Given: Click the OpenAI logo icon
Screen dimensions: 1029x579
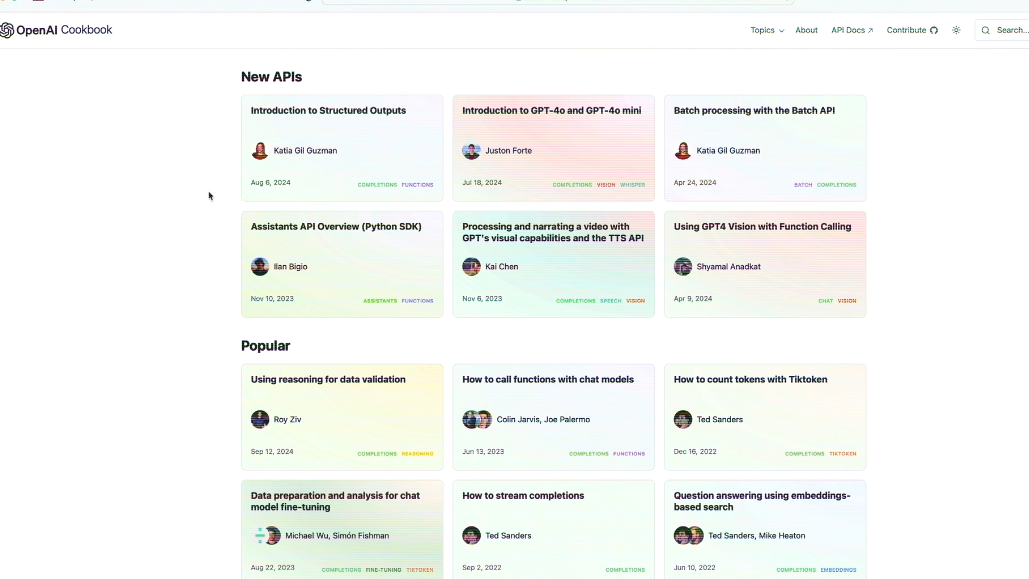Looking at the screenshot, I should [x=7, y=30].
